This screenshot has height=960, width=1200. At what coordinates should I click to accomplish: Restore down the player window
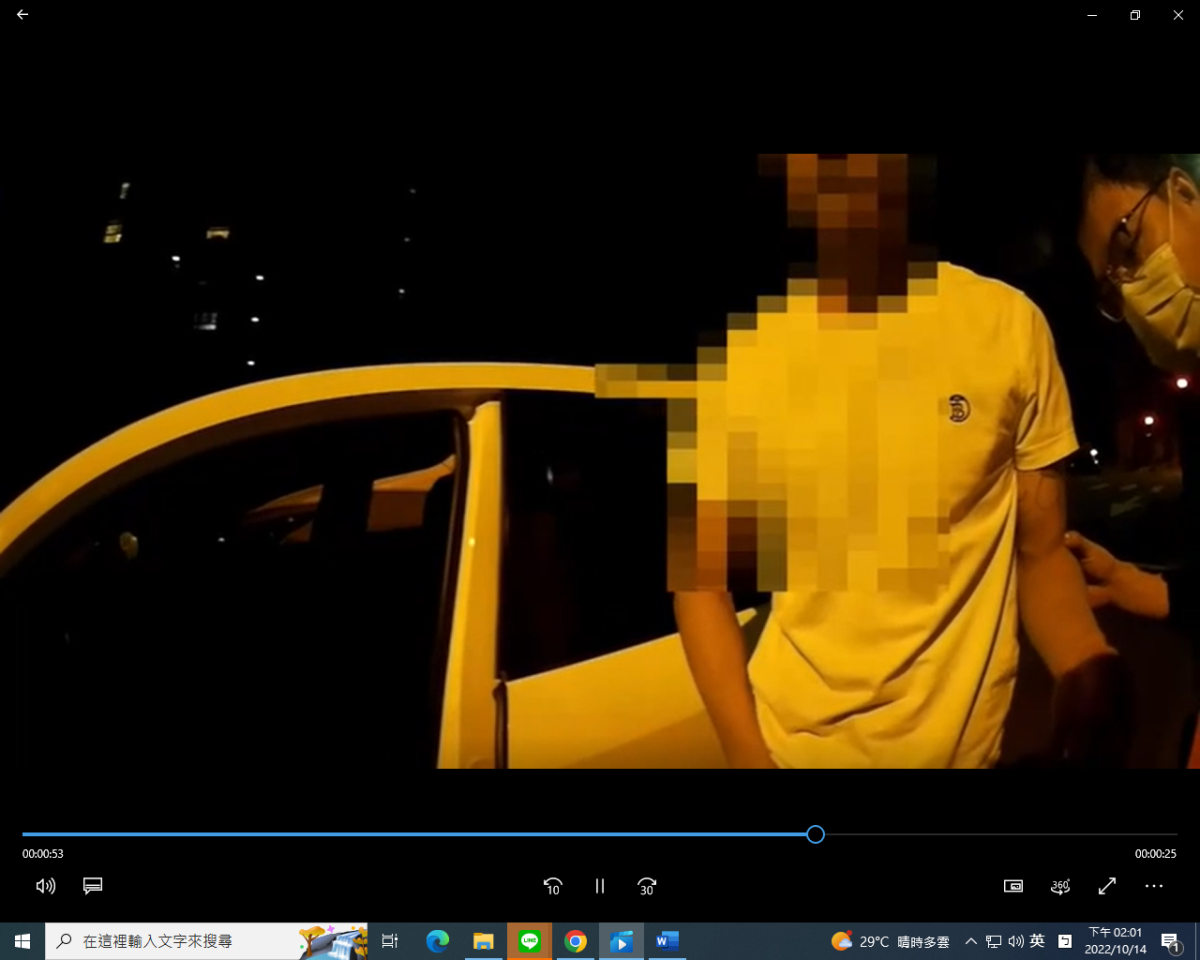point(1135,15)
